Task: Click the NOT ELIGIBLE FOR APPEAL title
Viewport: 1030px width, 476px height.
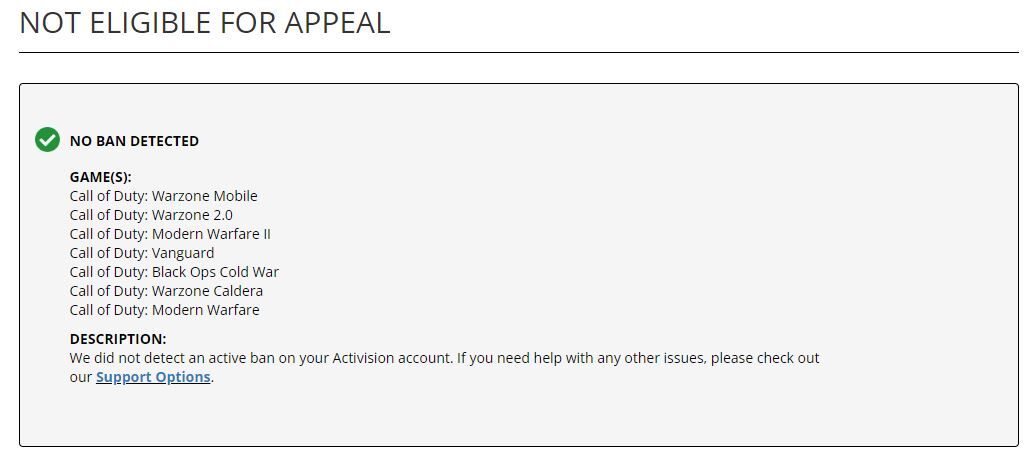Action: coord(205,22)
